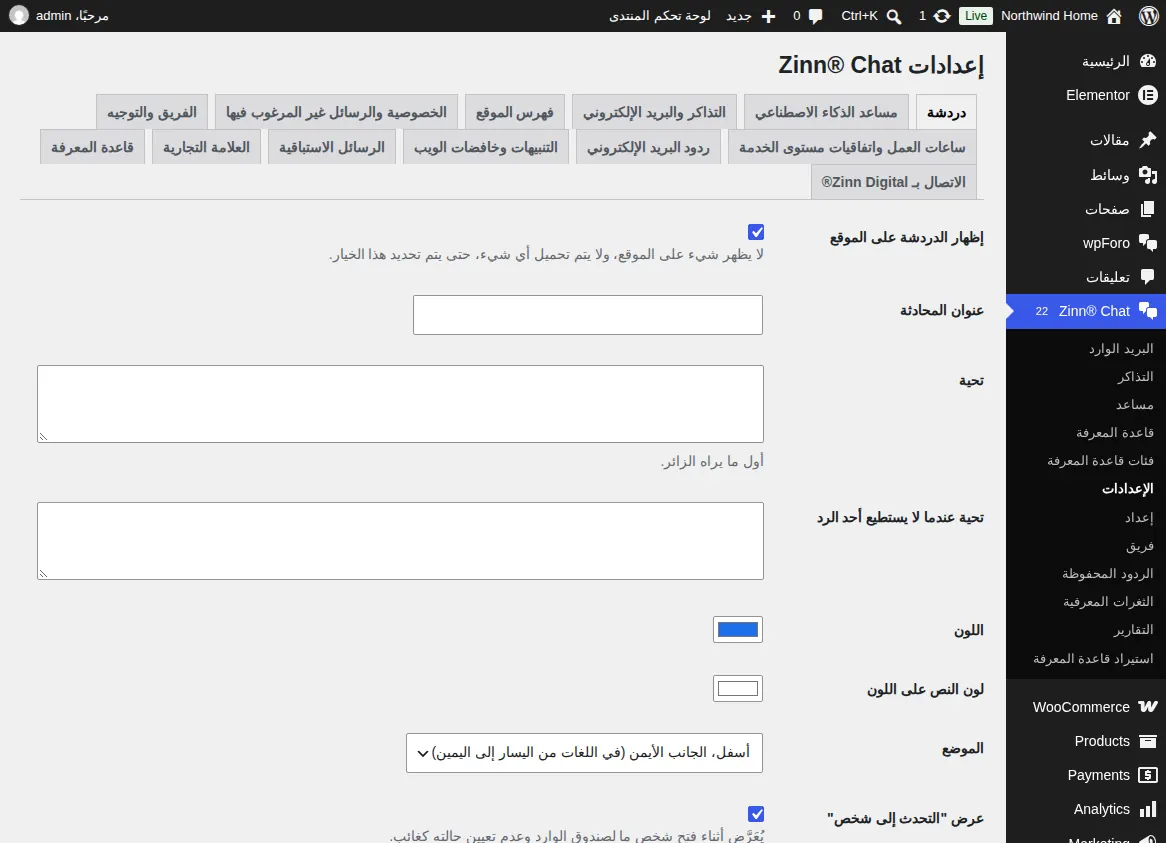The image size is (1166, 843).
Task: Open قاعدة المعرفة sidebar submenu link
Action: [x=1115, y=433]
